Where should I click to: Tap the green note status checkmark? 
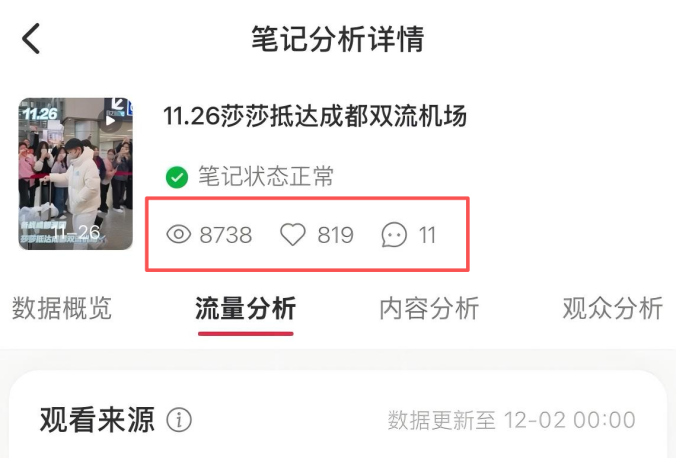(x=177, y=177)
